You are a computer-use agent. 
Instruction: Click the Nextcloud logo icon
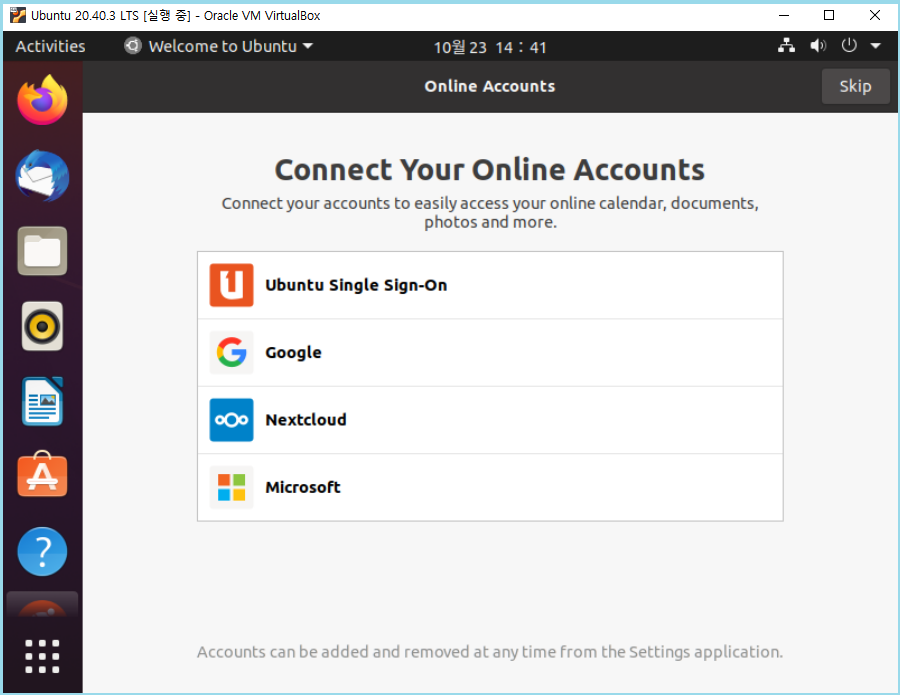231,420
